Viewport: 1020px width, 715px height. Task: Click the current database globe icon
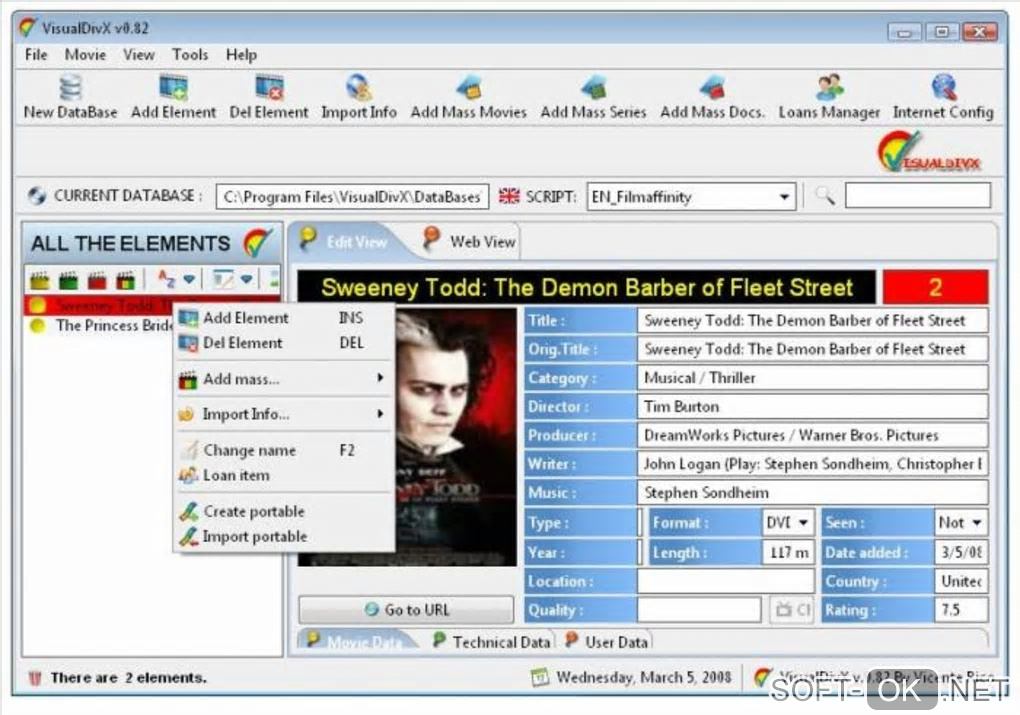[x=37, y=195]
